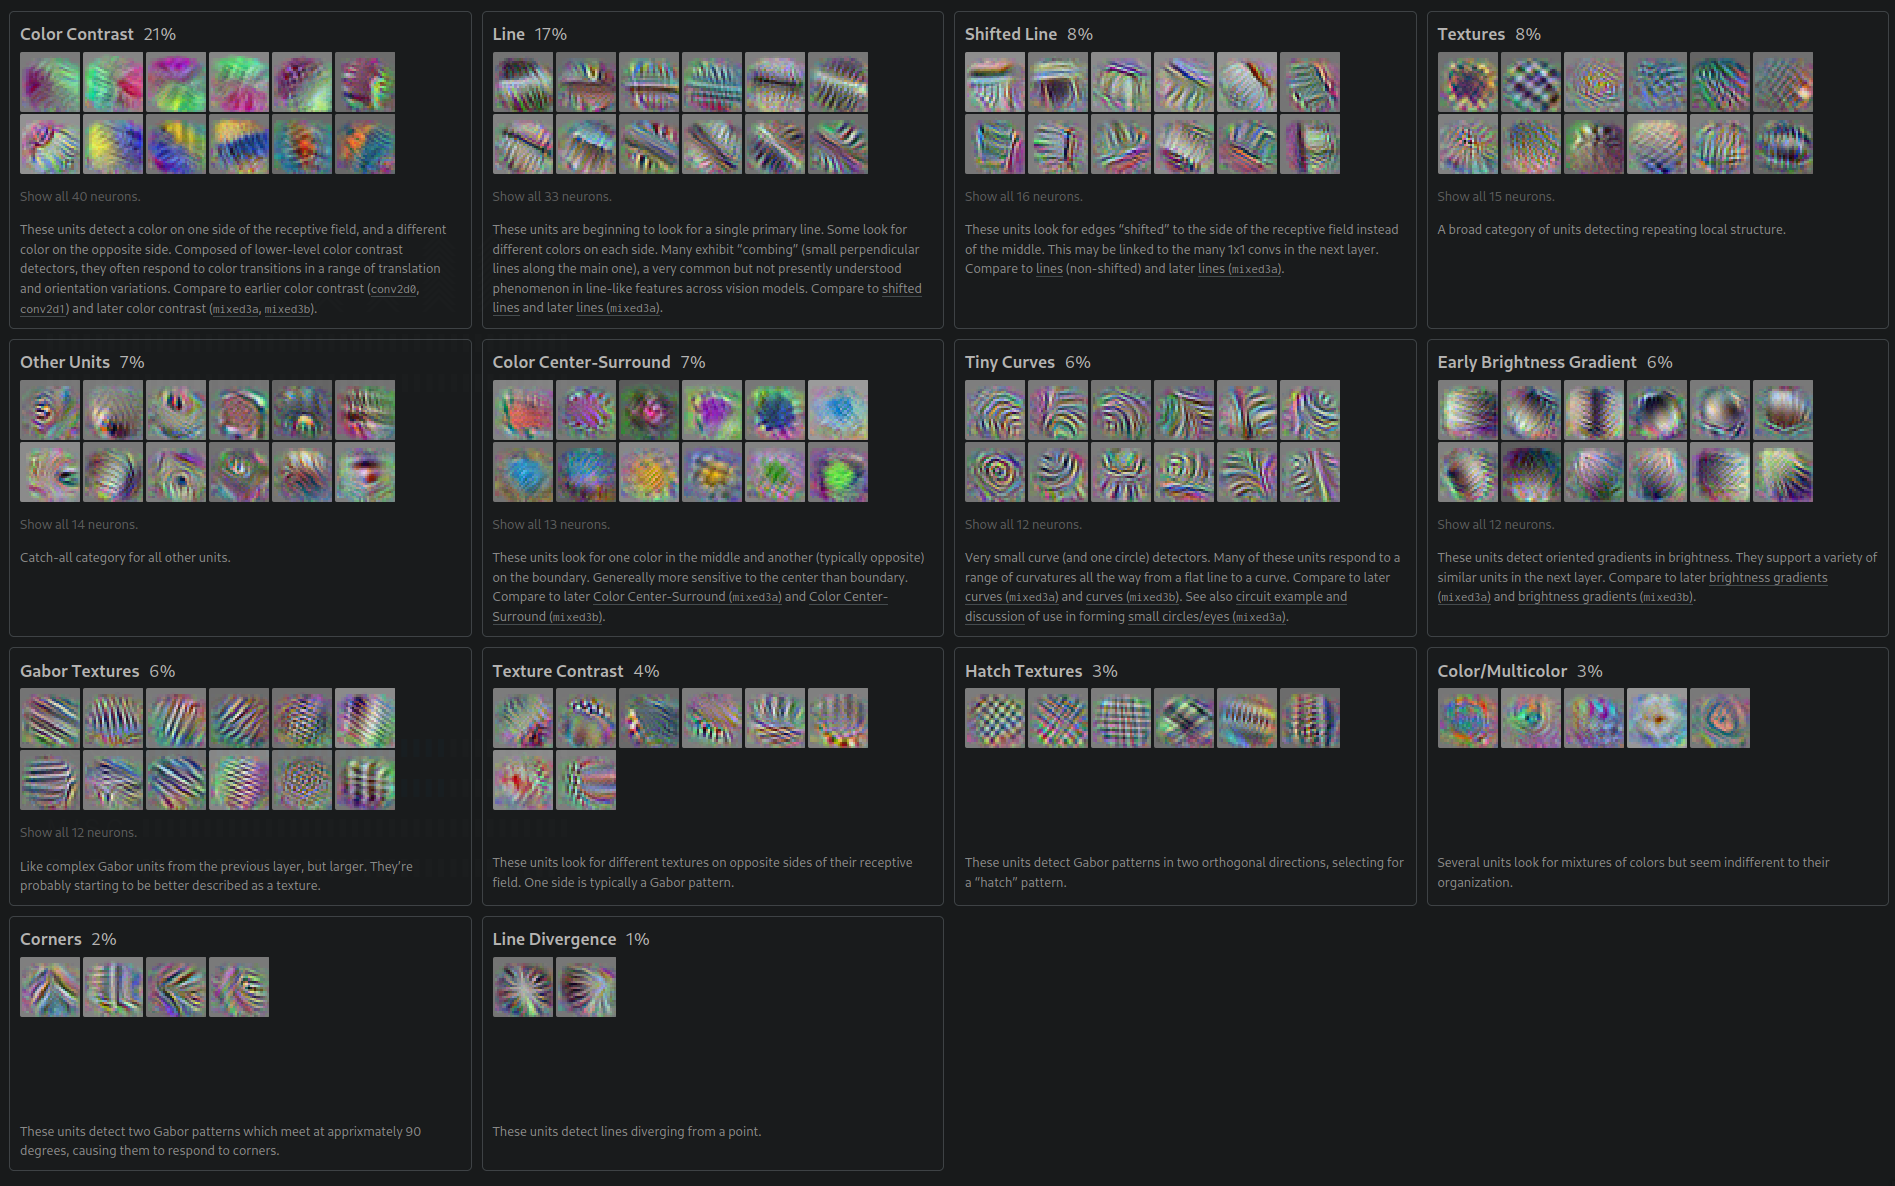
Task: Select the first Gabor Textures neuron visualization
Action: click(x=49, y=718)
